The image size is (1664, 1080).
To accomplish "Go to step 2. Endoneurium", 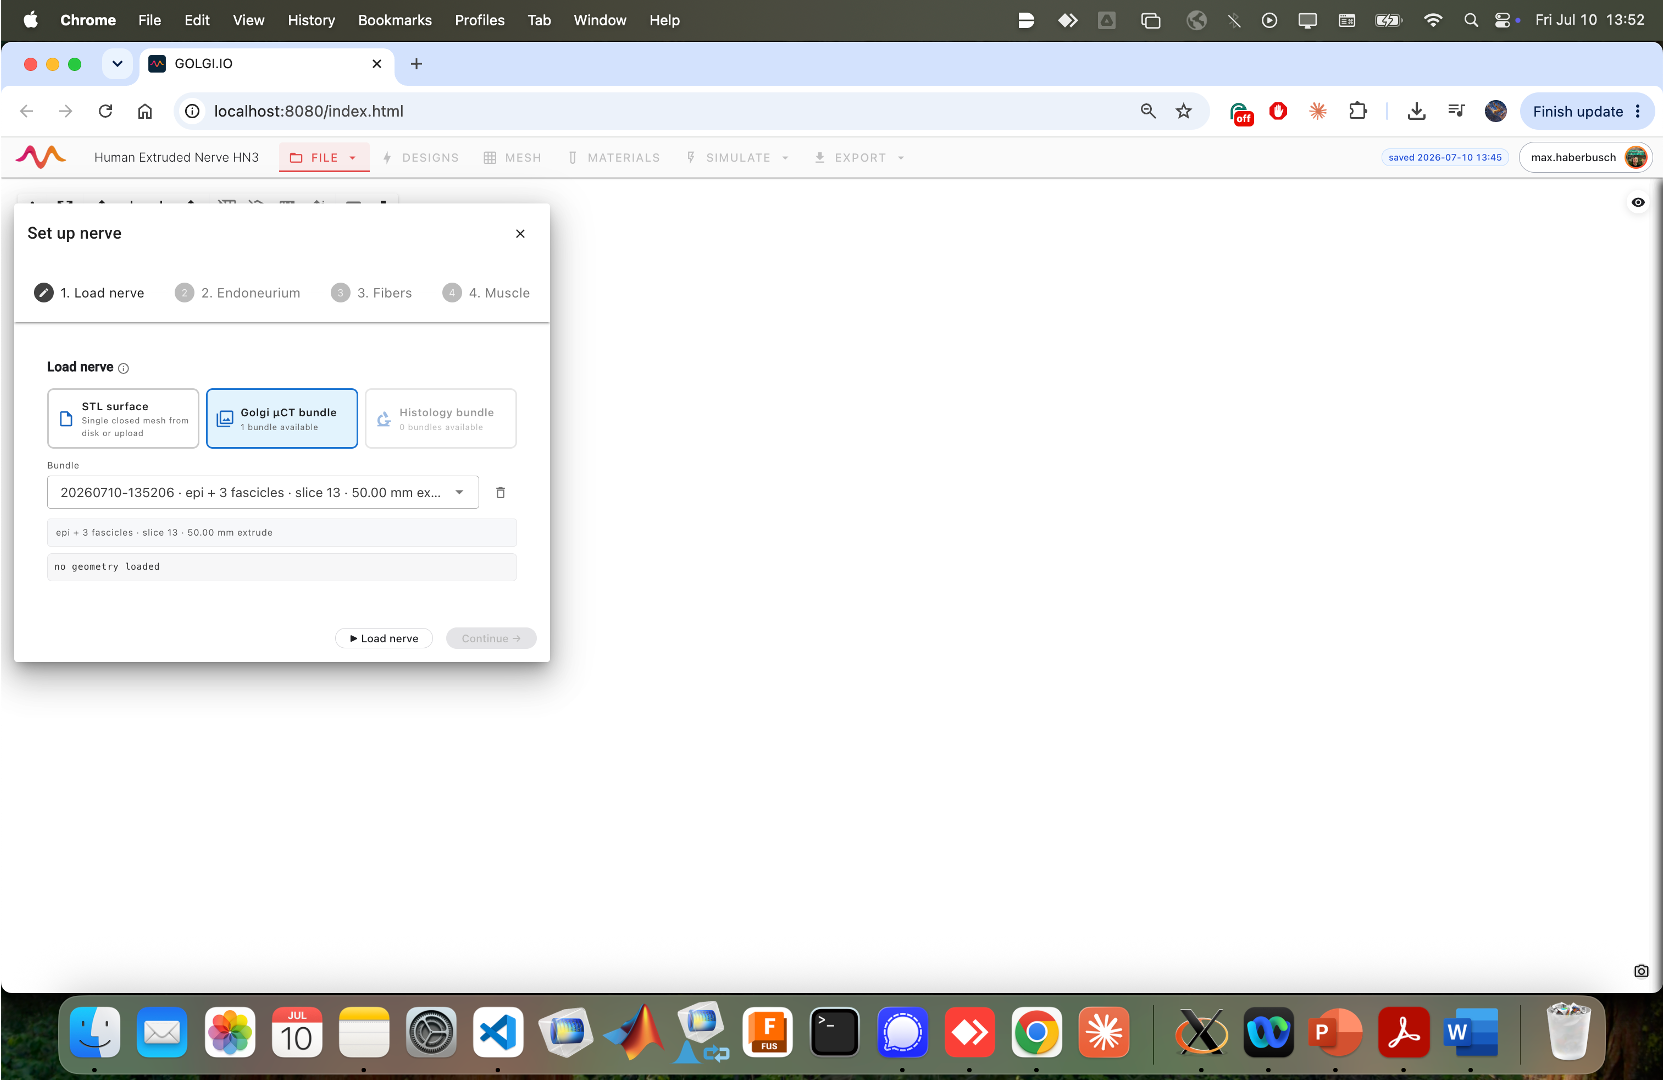I will (x=238, y=293).
